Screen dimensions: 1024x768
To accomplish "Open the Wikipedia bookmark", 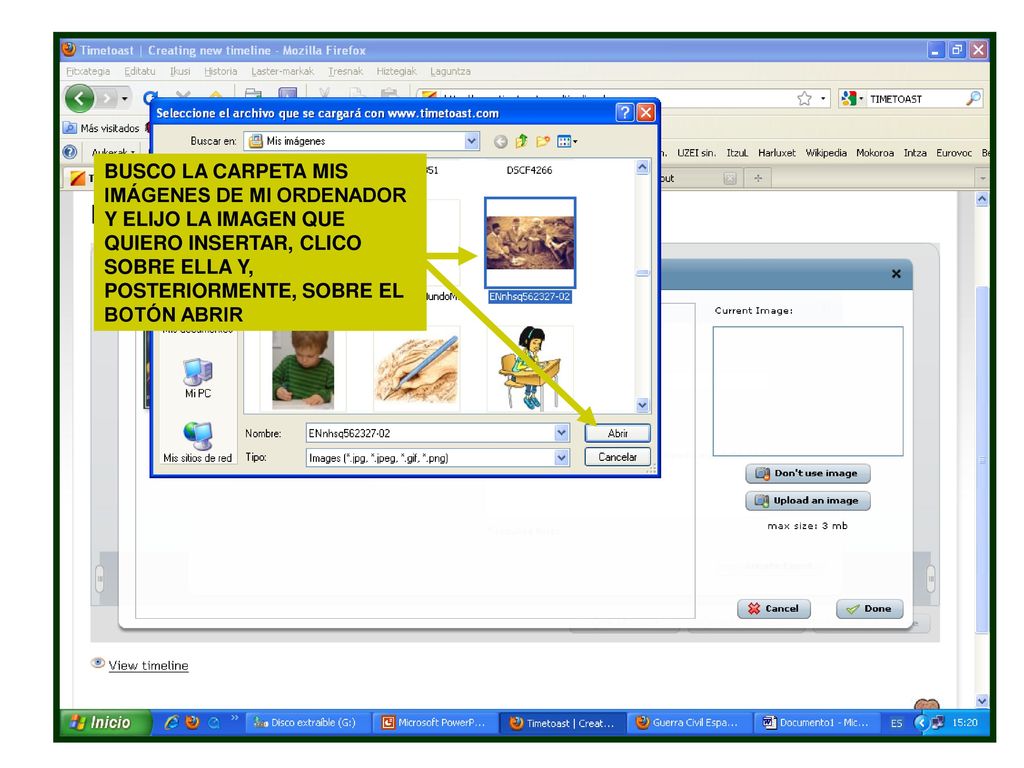I will (825, 153).
